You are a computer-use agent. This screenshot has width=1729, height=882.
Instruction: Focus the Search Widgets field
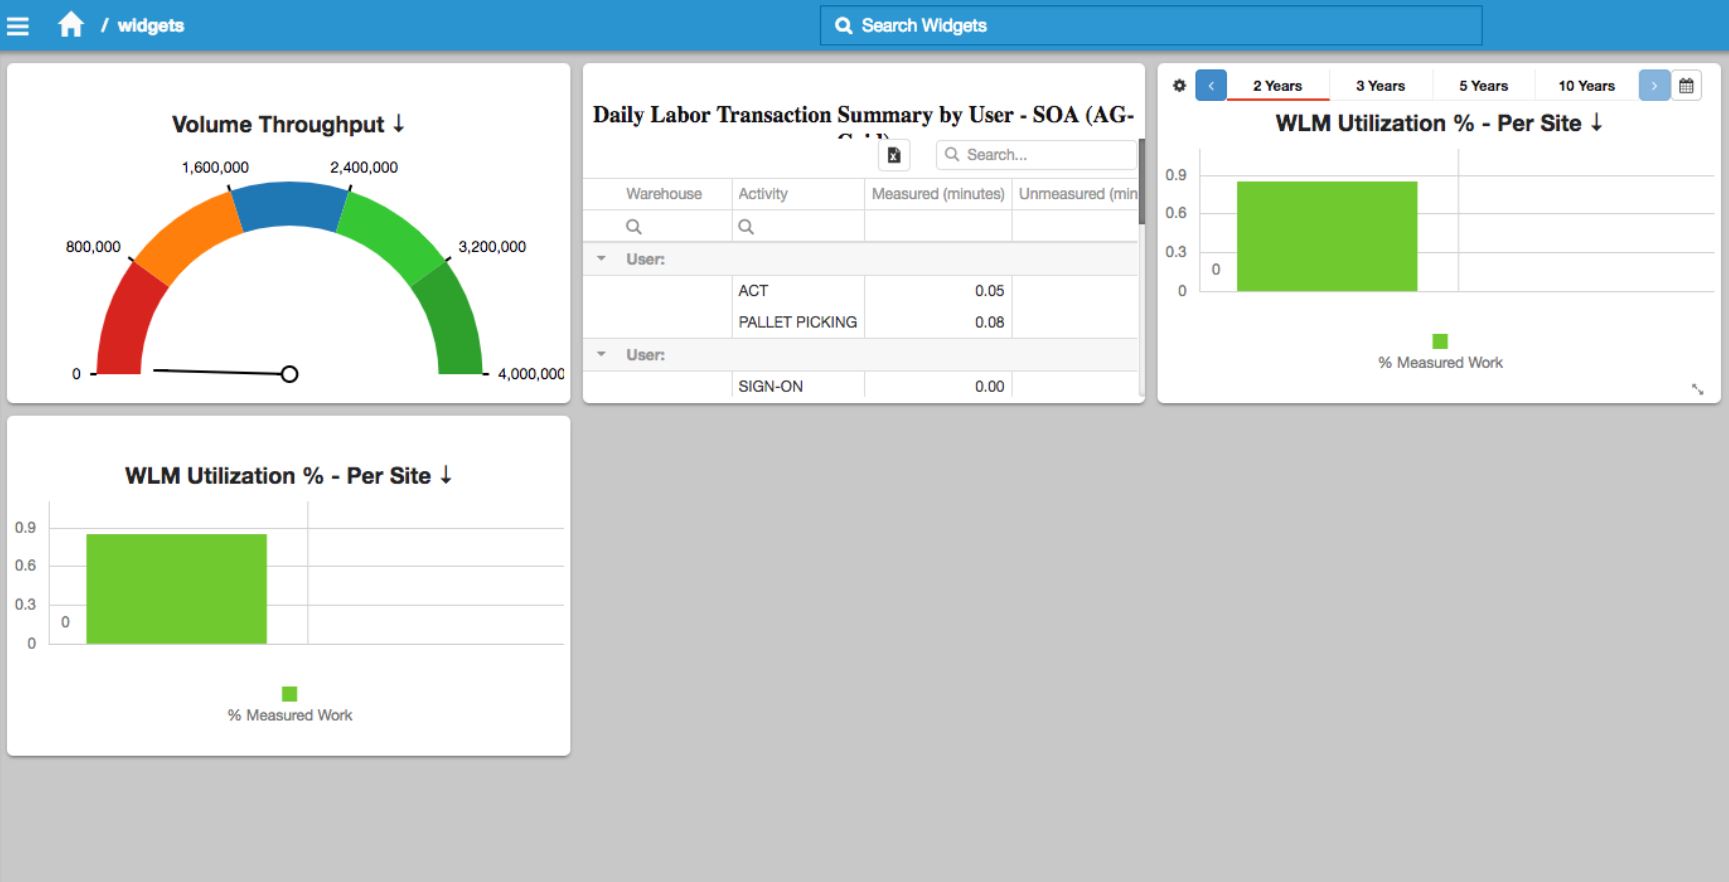coord(1150,26)
